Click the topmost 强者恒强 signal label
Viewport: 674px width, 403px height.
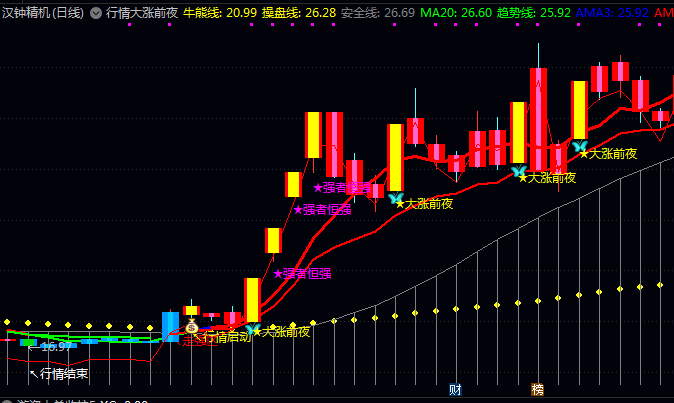coord(342,188)
